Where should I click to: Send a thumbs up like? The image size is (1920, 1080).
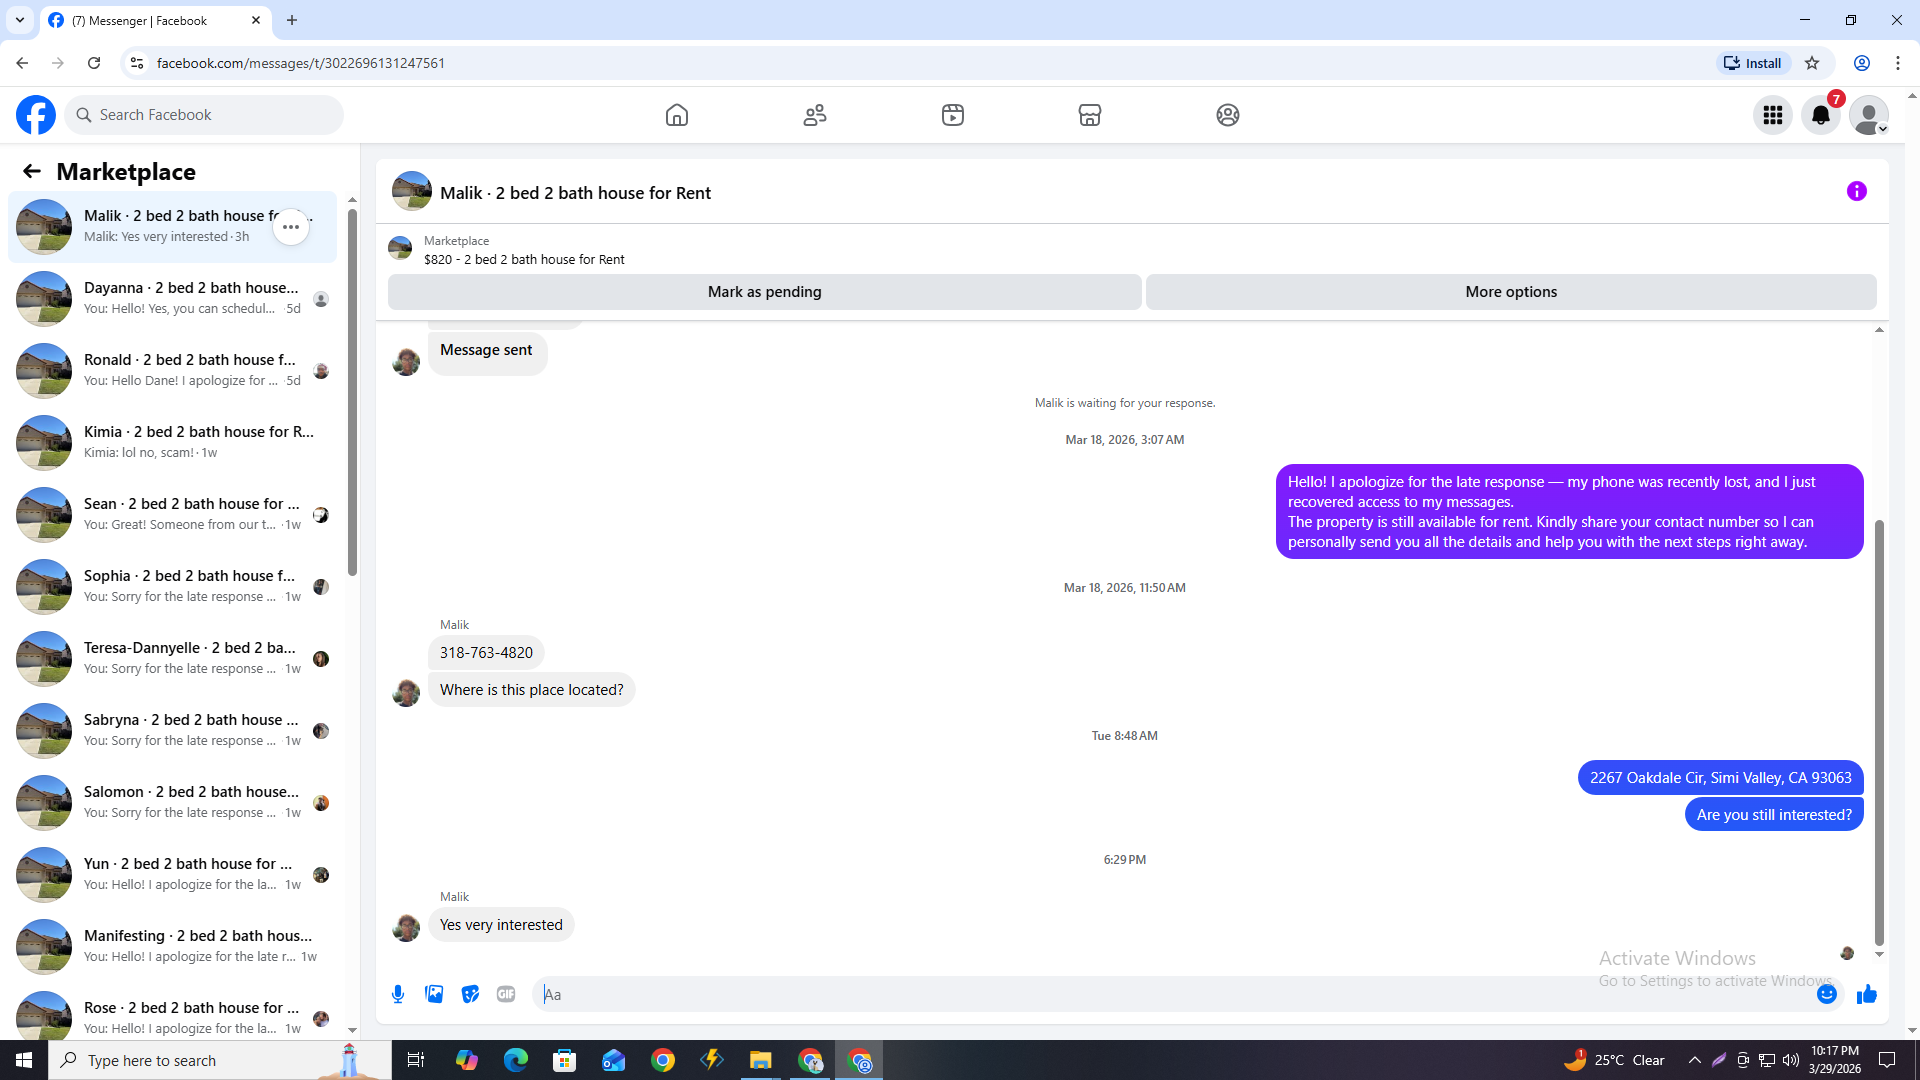pyautogui.click(x=1867, y=994)
